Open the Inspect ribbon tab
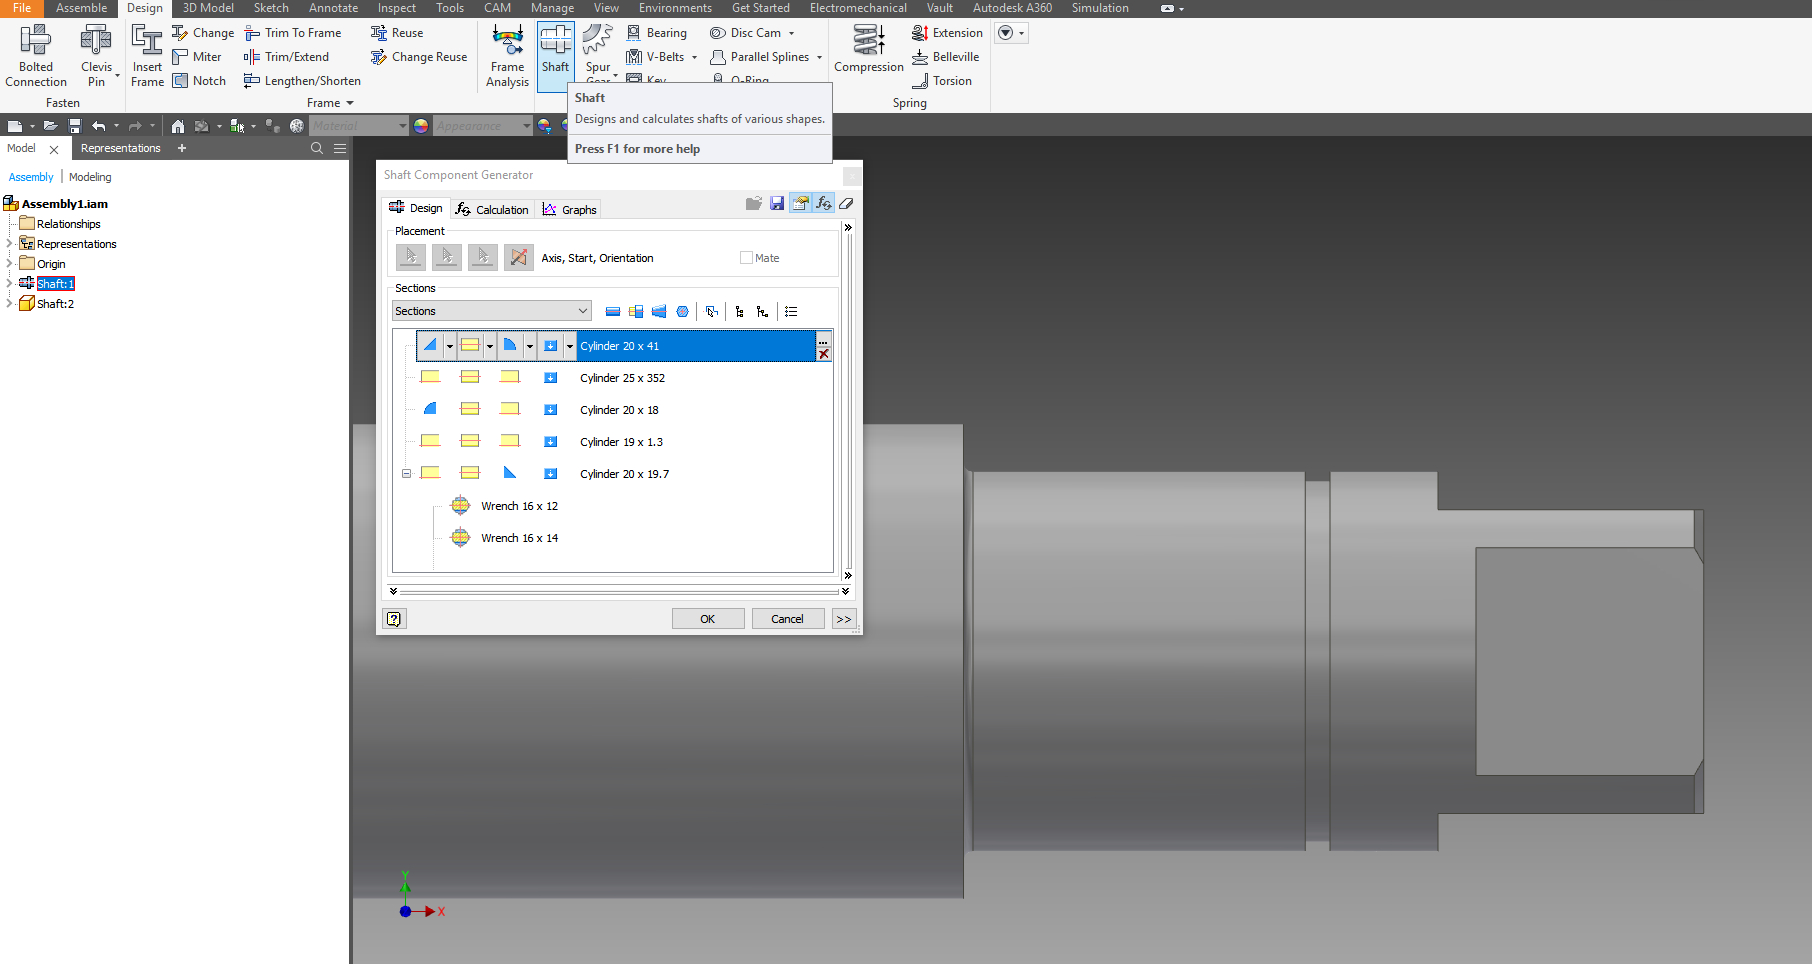This screenshot has height=964, width=1812. tap(397, 8)
